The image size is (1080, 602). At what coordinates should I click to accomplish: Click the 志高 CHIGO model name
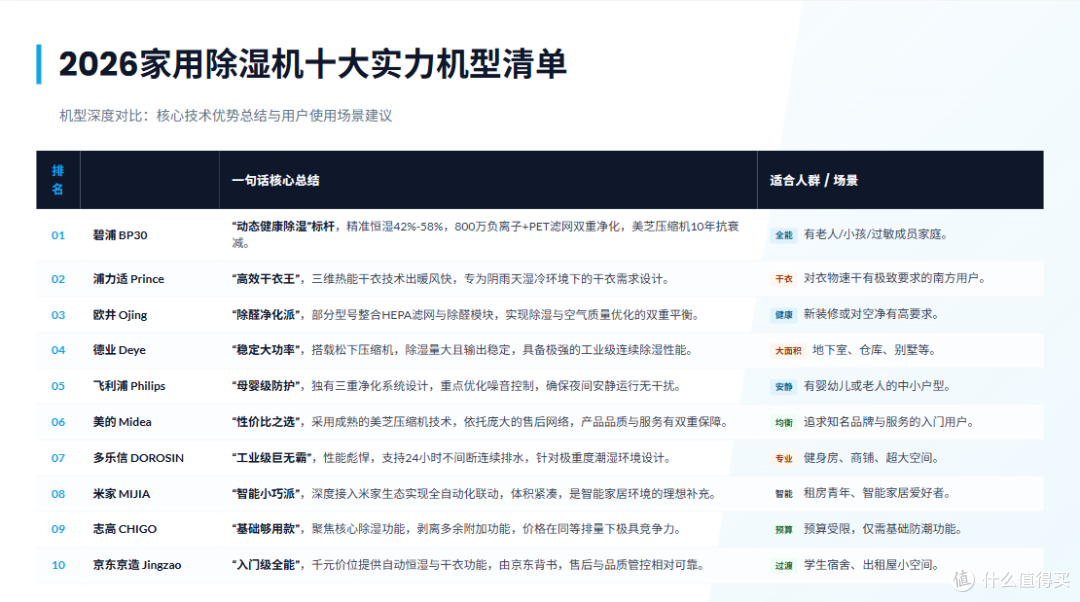coord(125,529)
